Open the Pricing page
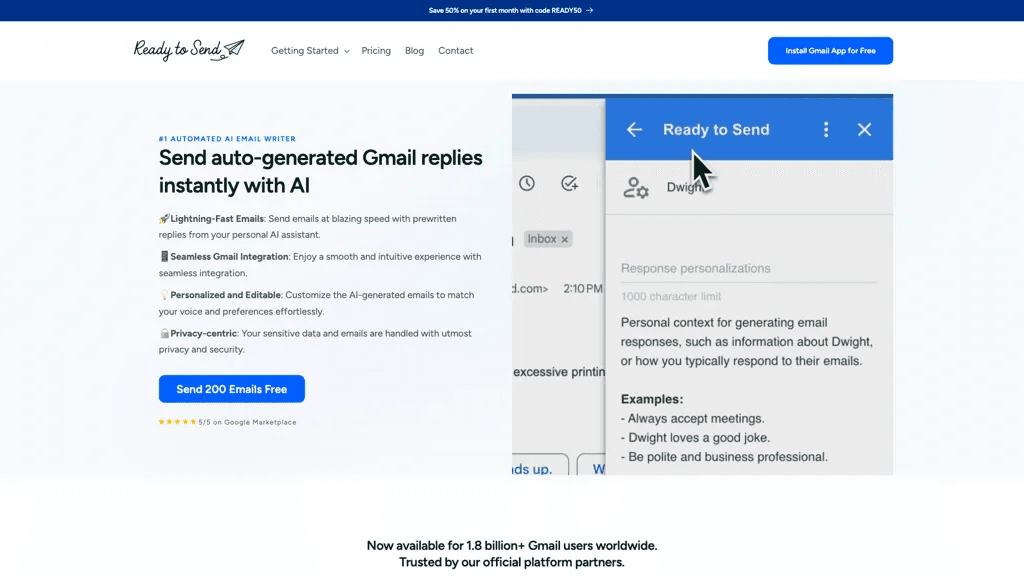Screen dimensions: 1024x576 [x=376, y=50]
